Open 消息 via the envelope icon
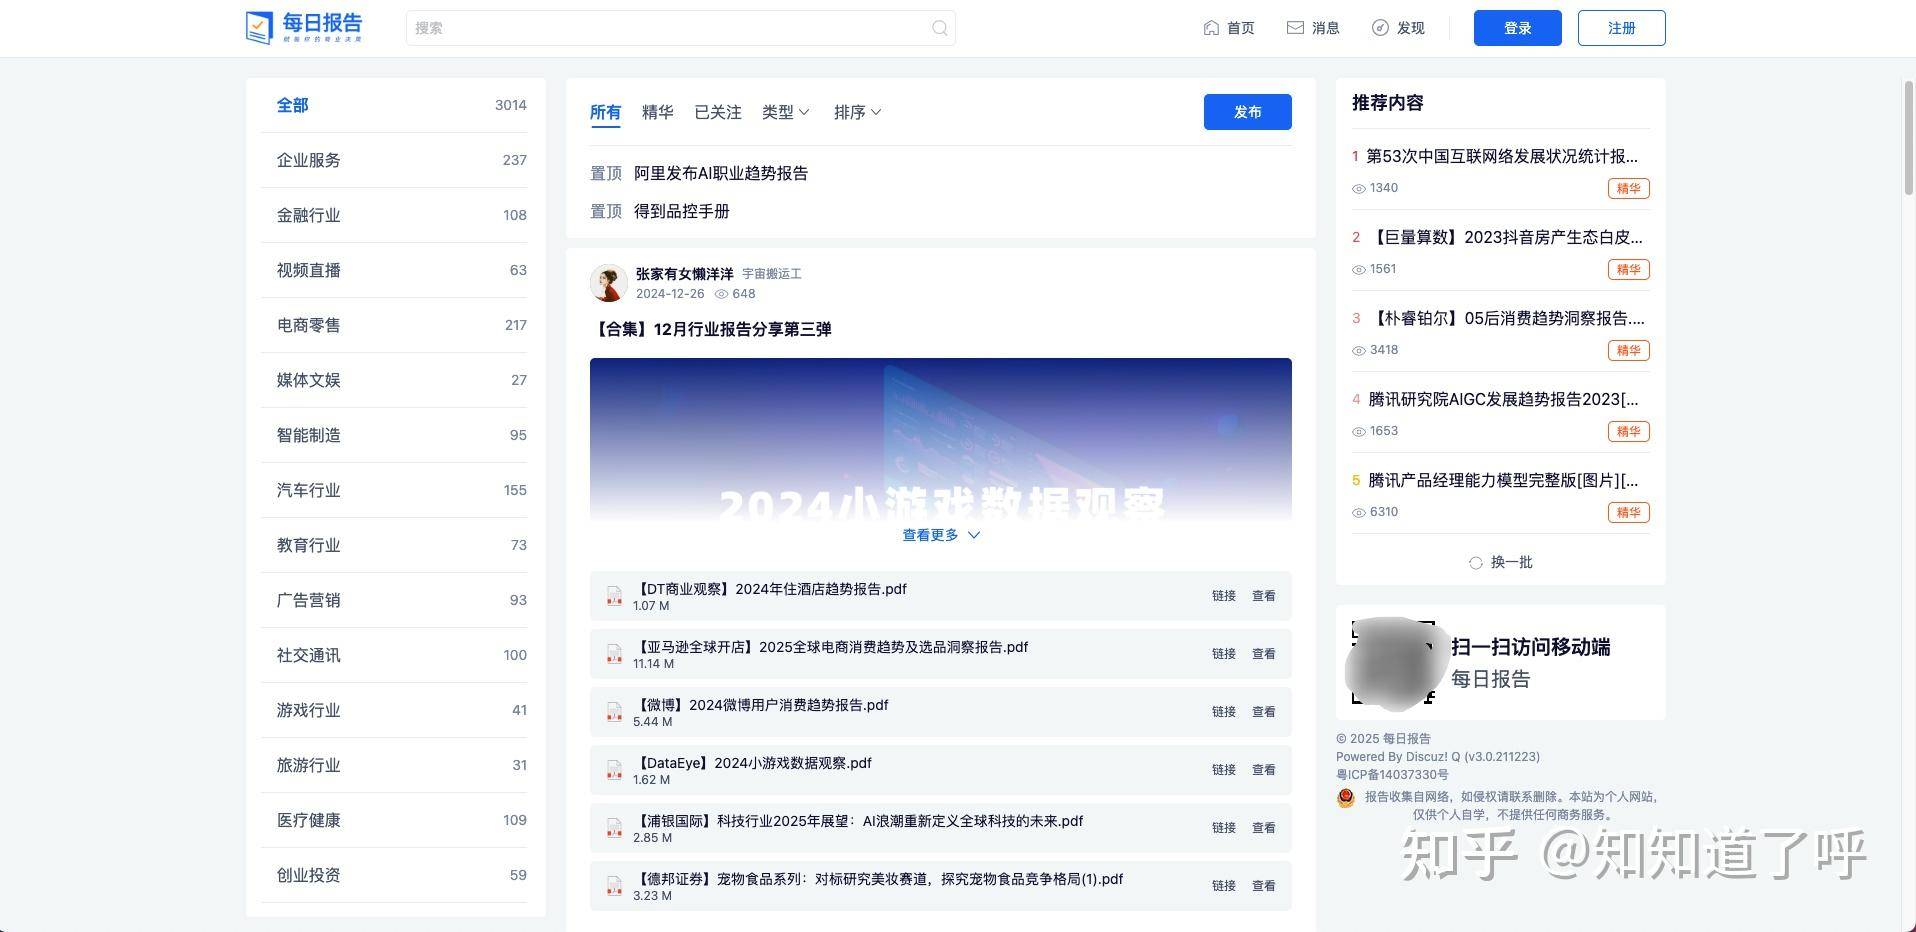 tap(1295, 28)
